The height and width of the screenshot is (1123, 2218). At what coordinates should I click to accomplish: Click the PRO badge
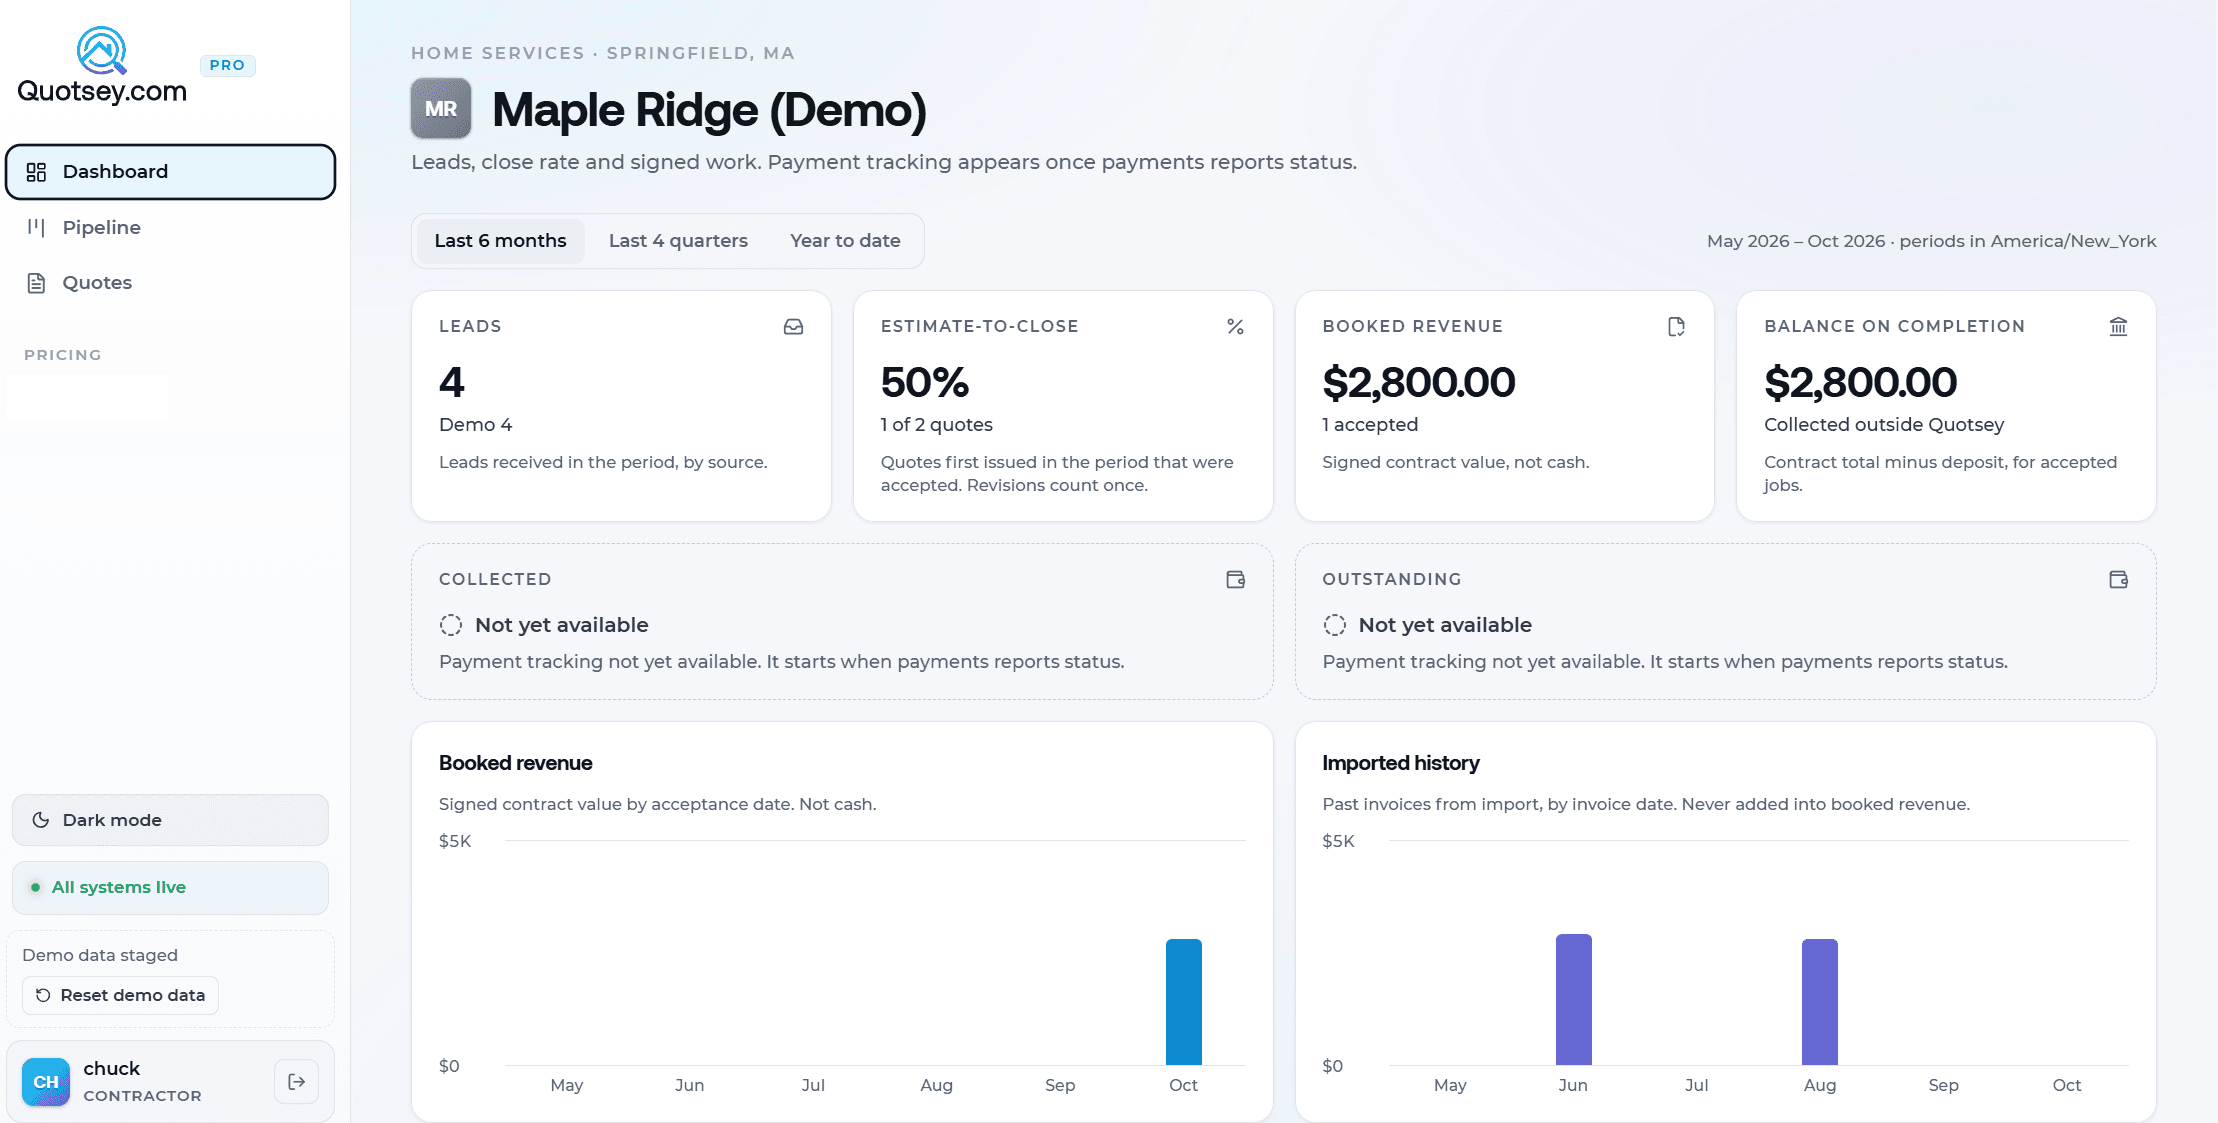pyautogui.click(x=227, y=65)
